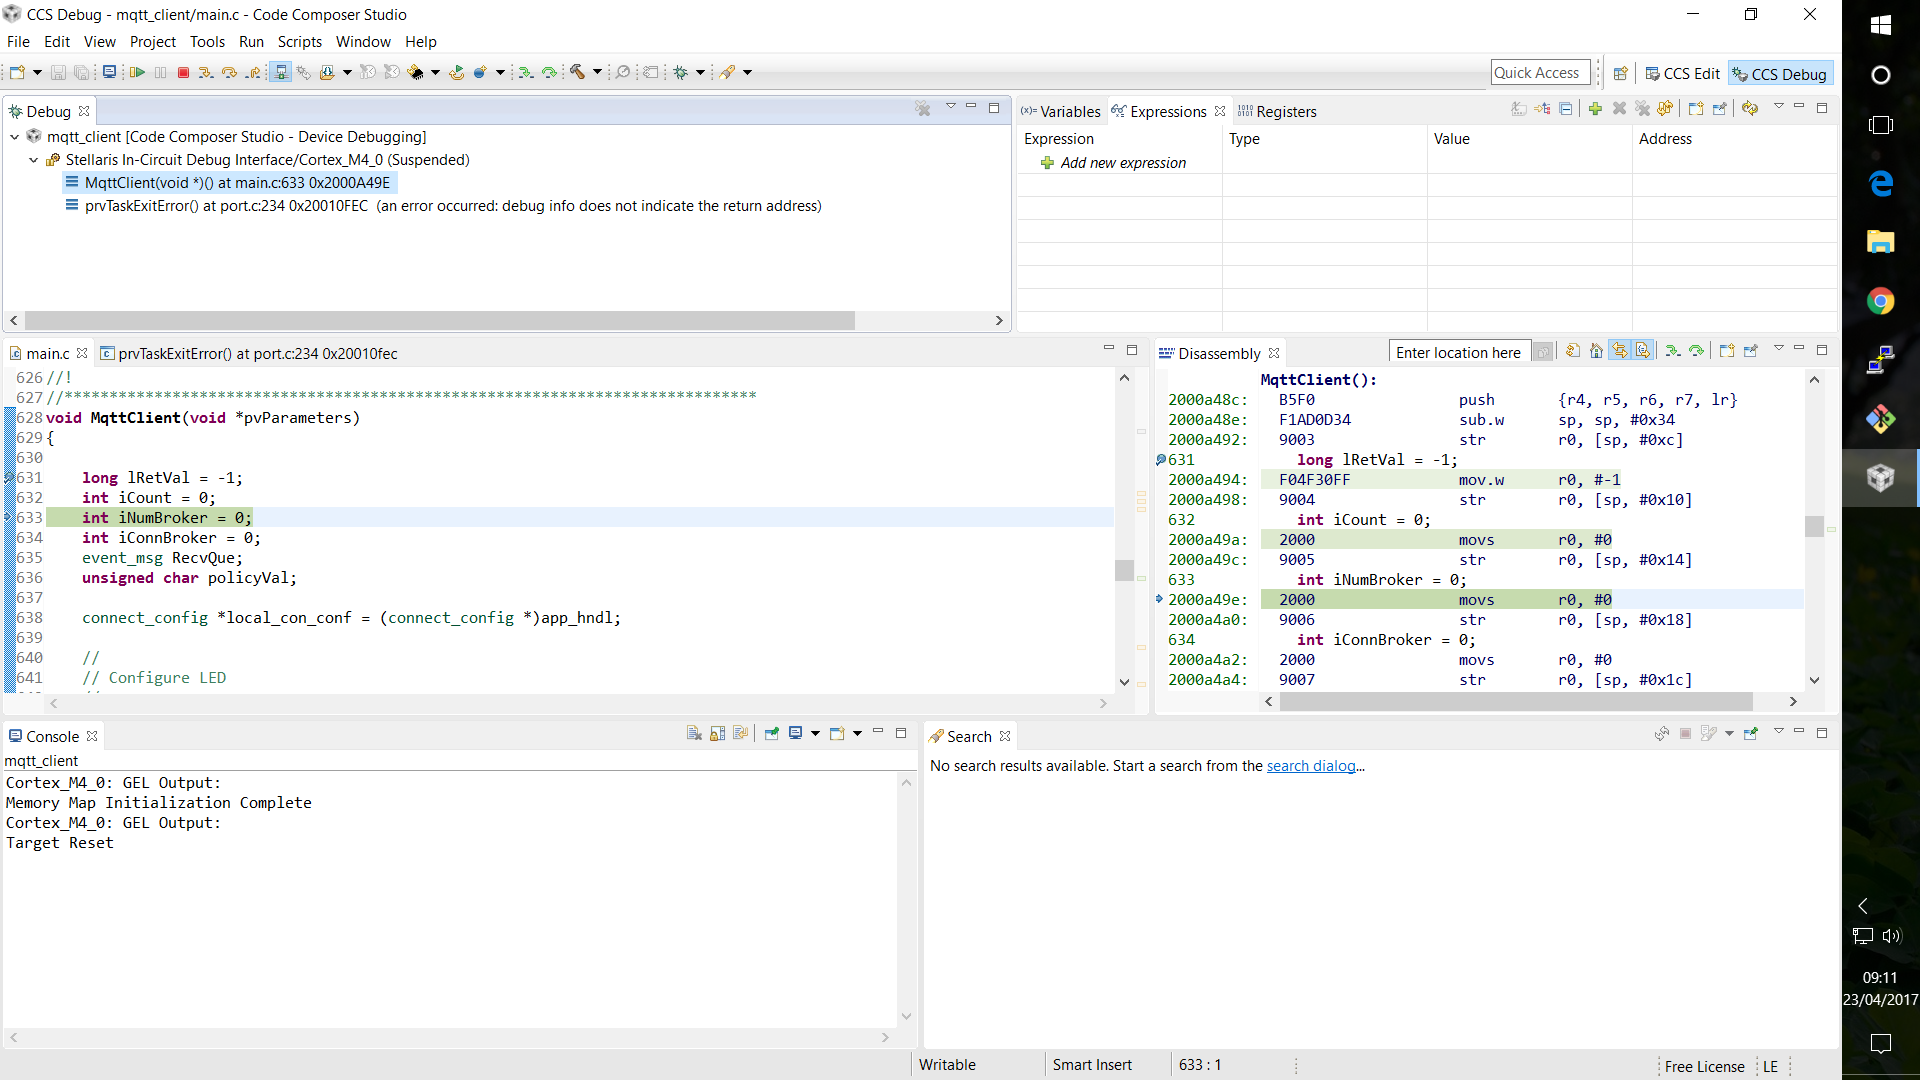Image resolution: width=1920 pixels, height=1080 pixels.
Task: Resume the suspended debug session
Action: click(x=137, y=71)
